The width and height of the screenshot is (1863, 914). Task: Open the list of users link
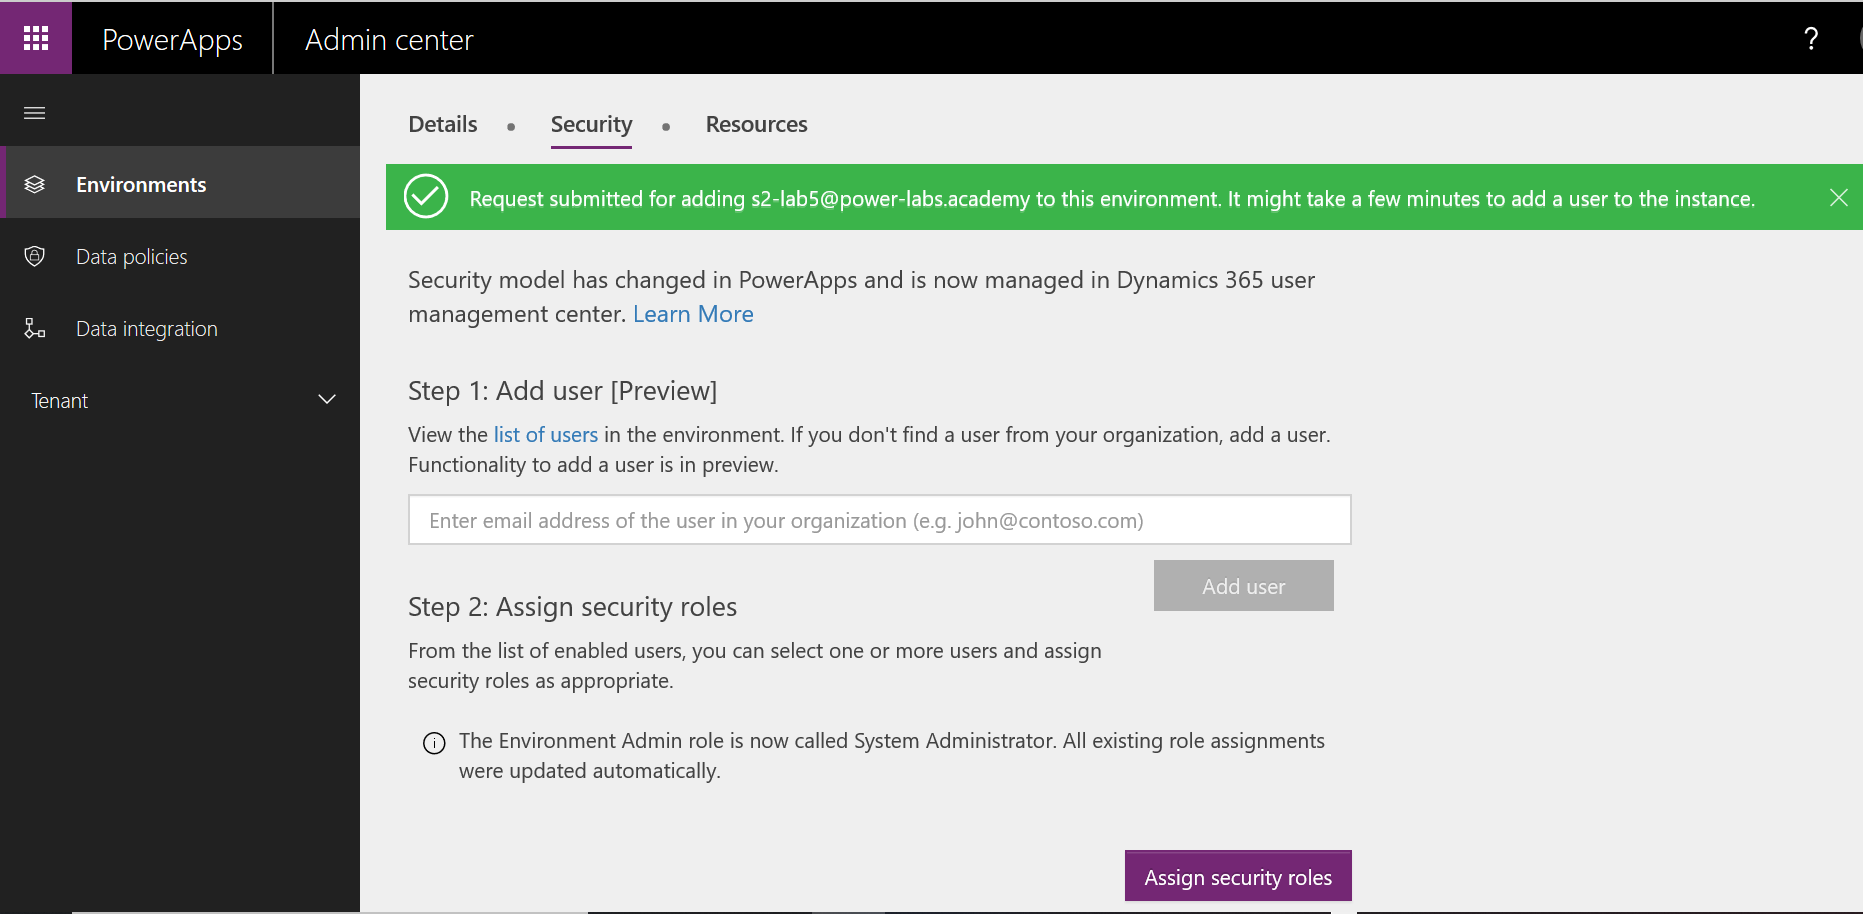pos(546,435)
